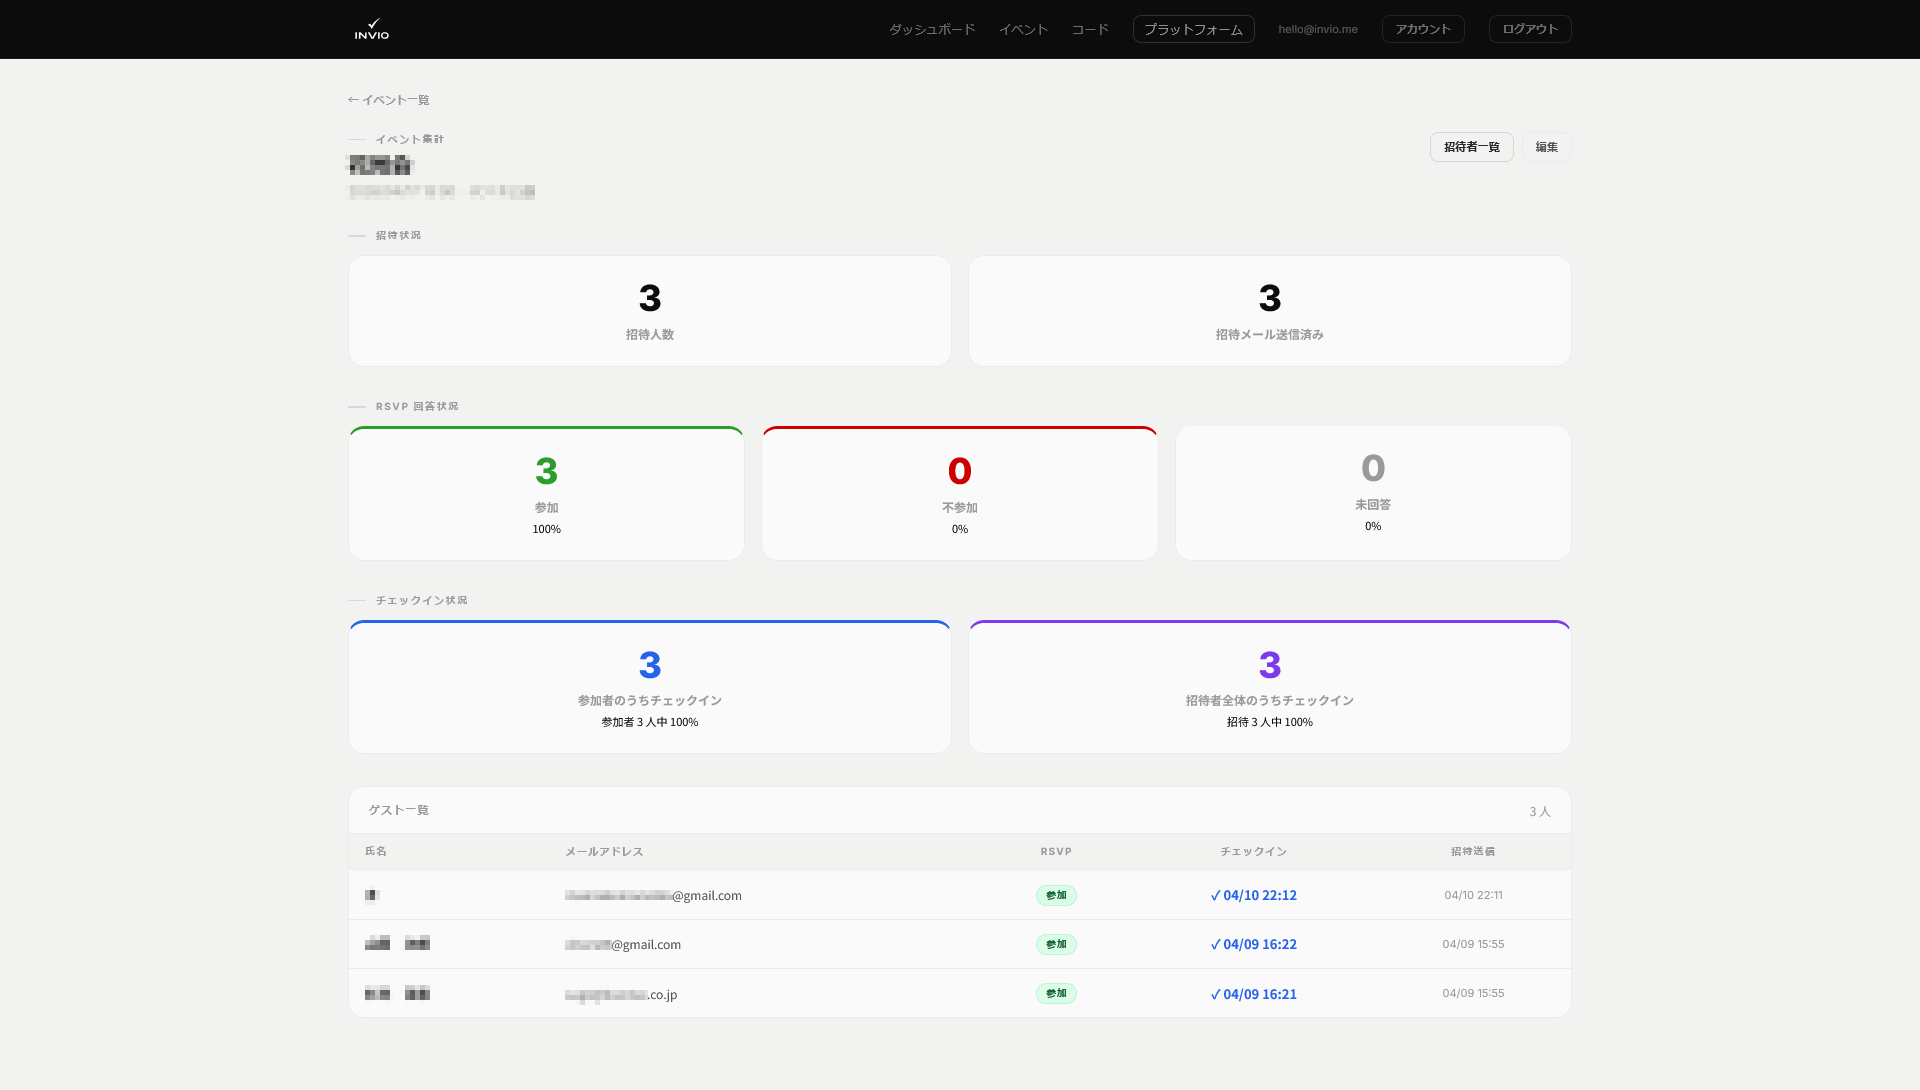
Task: Click the 招待メール送信済み stat card
Action: [1269, 311]
